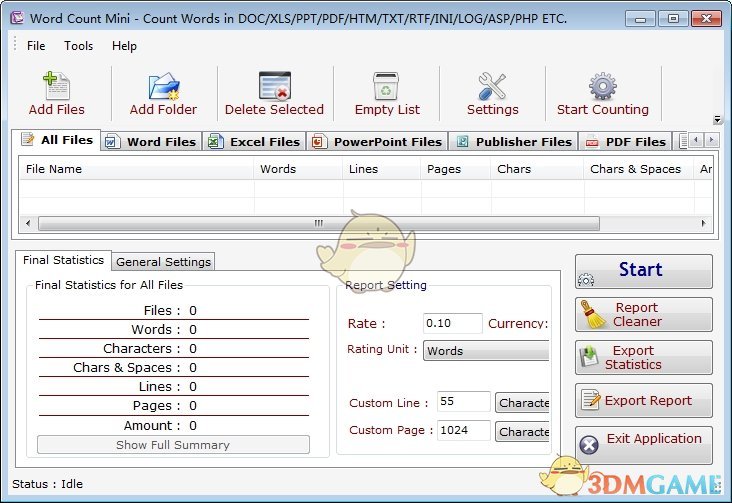
Task: Click Exit Application button
Action: [x=643, y=444]
